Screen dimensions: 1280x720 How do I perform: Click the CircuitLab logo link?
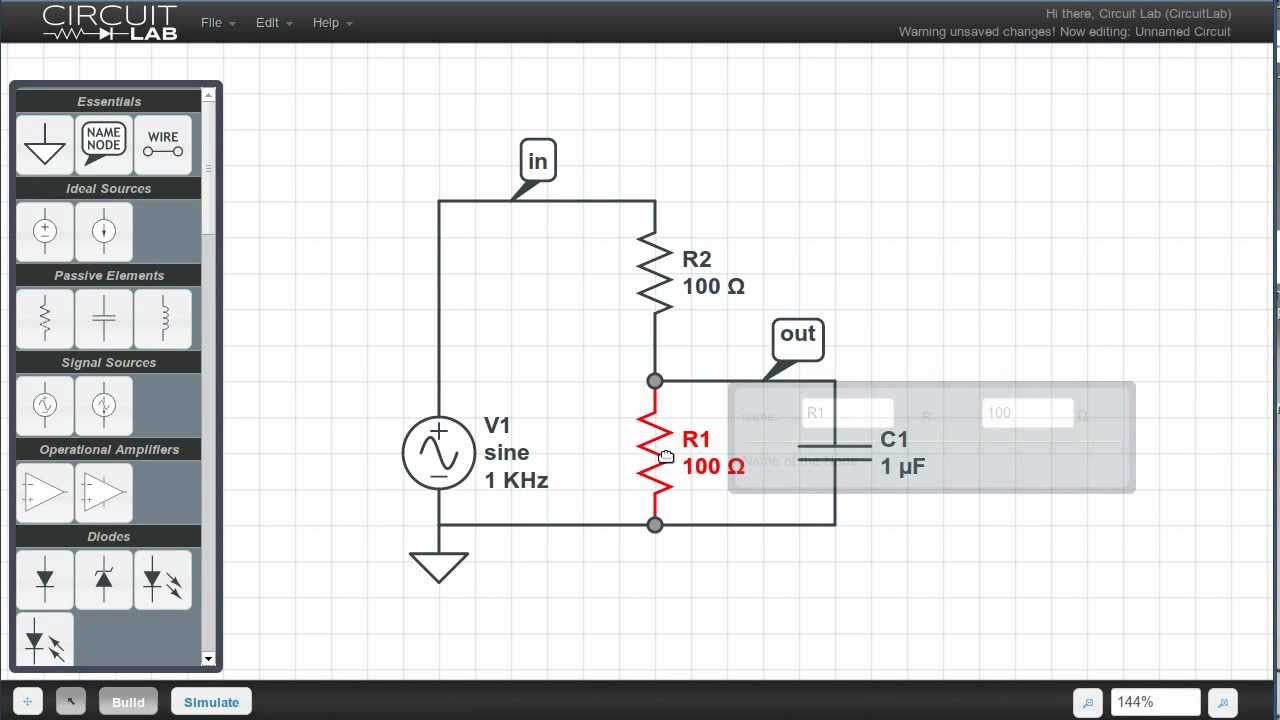click(110, 22)
